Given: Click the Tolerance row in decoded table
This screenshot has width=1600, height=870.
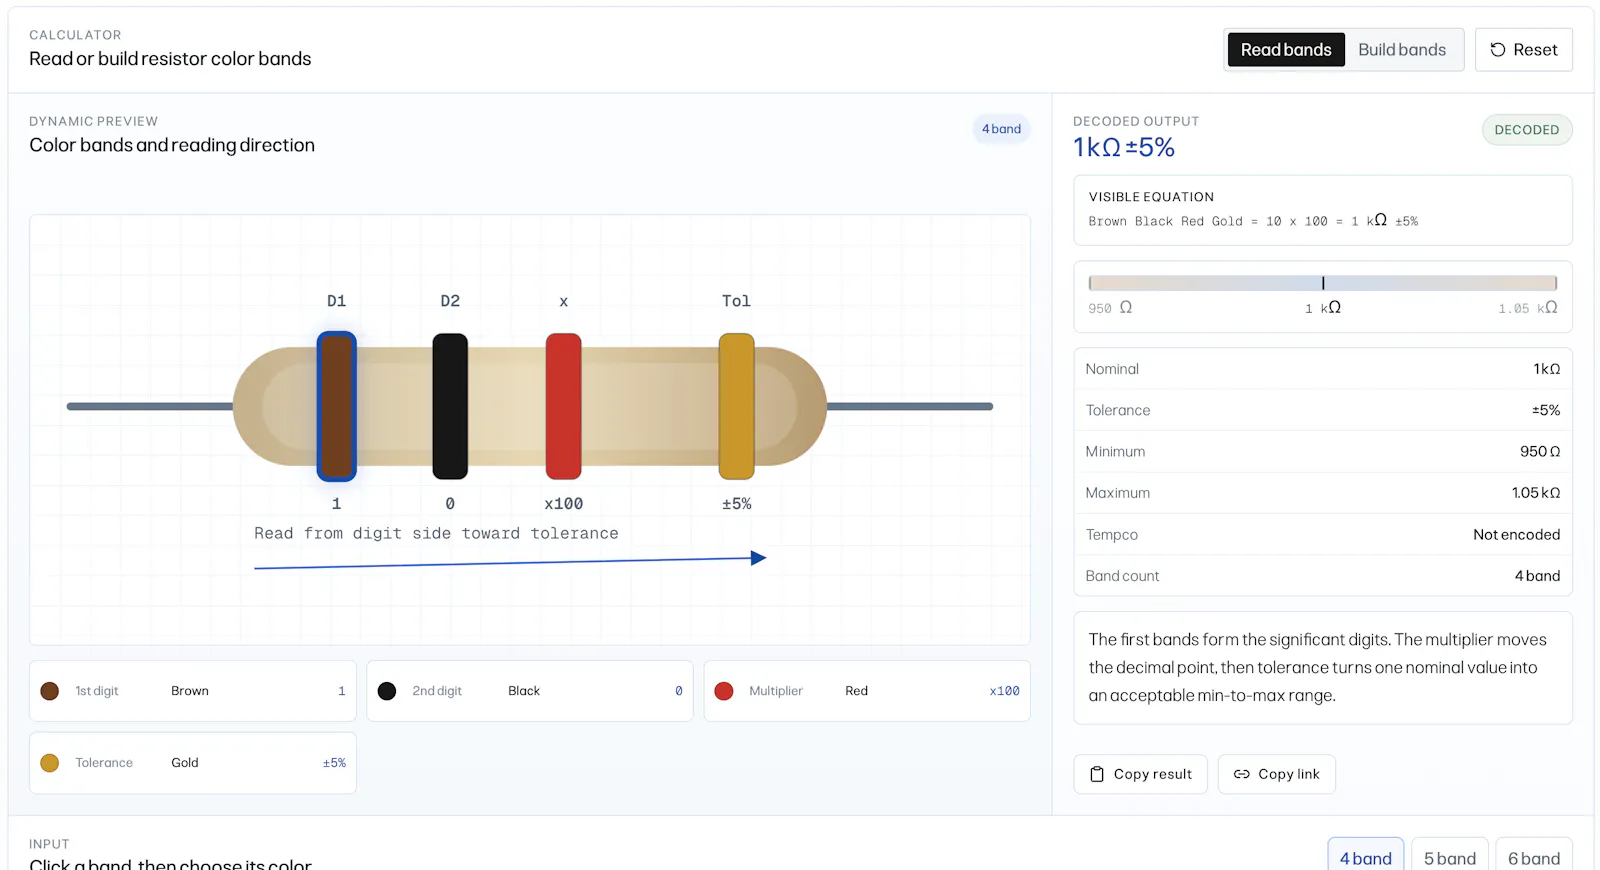Looking at the screenshot, I should point(1323,410).
